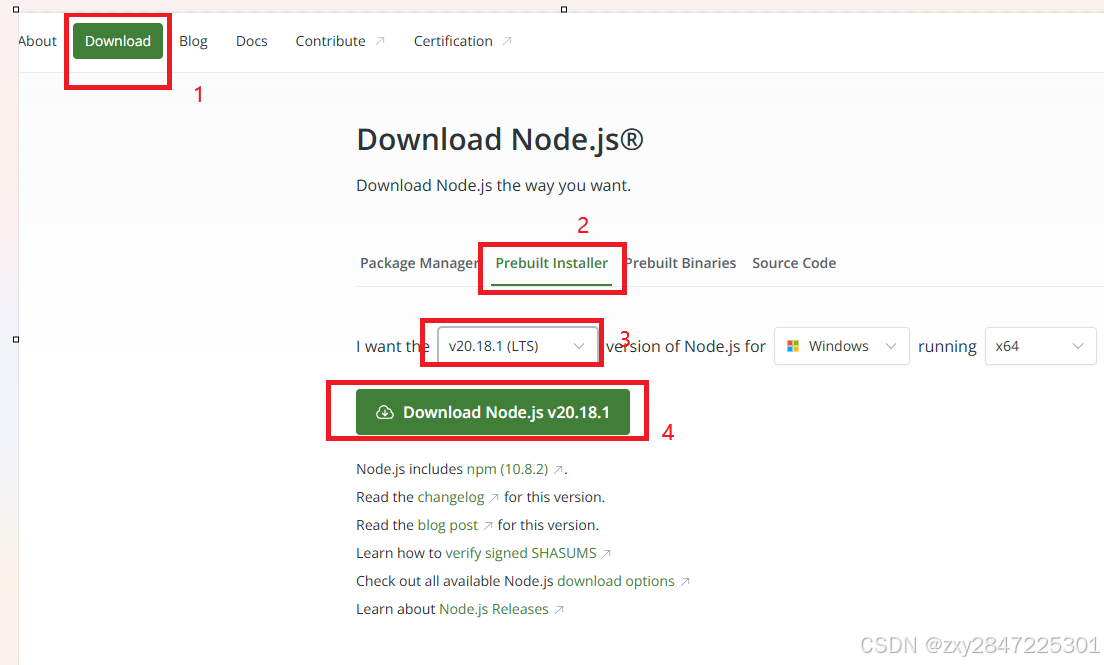Click the Windows logo icon in OS dropdown
Screen dimensions: 1104x665
tap(793, 346)
